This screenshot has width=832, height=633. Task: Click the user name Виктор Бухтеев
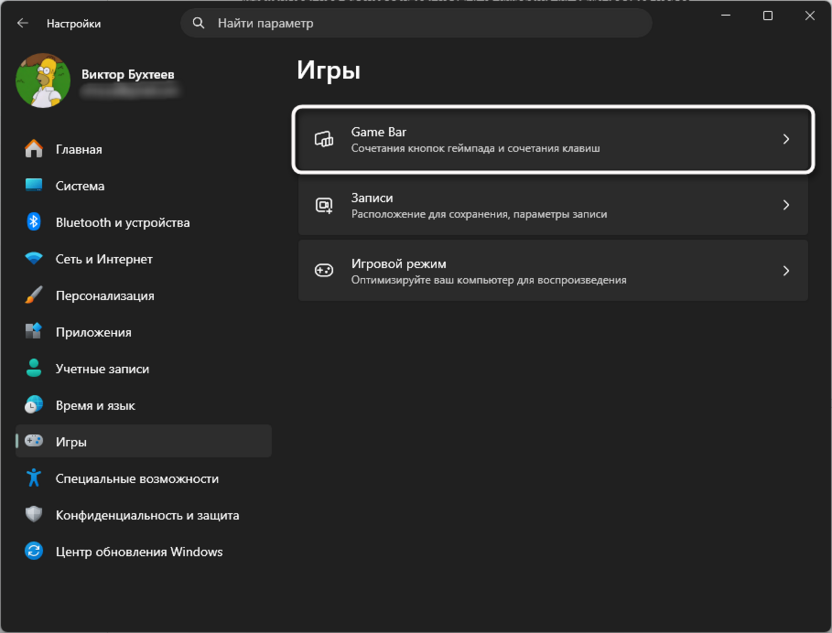coord(127,74)
